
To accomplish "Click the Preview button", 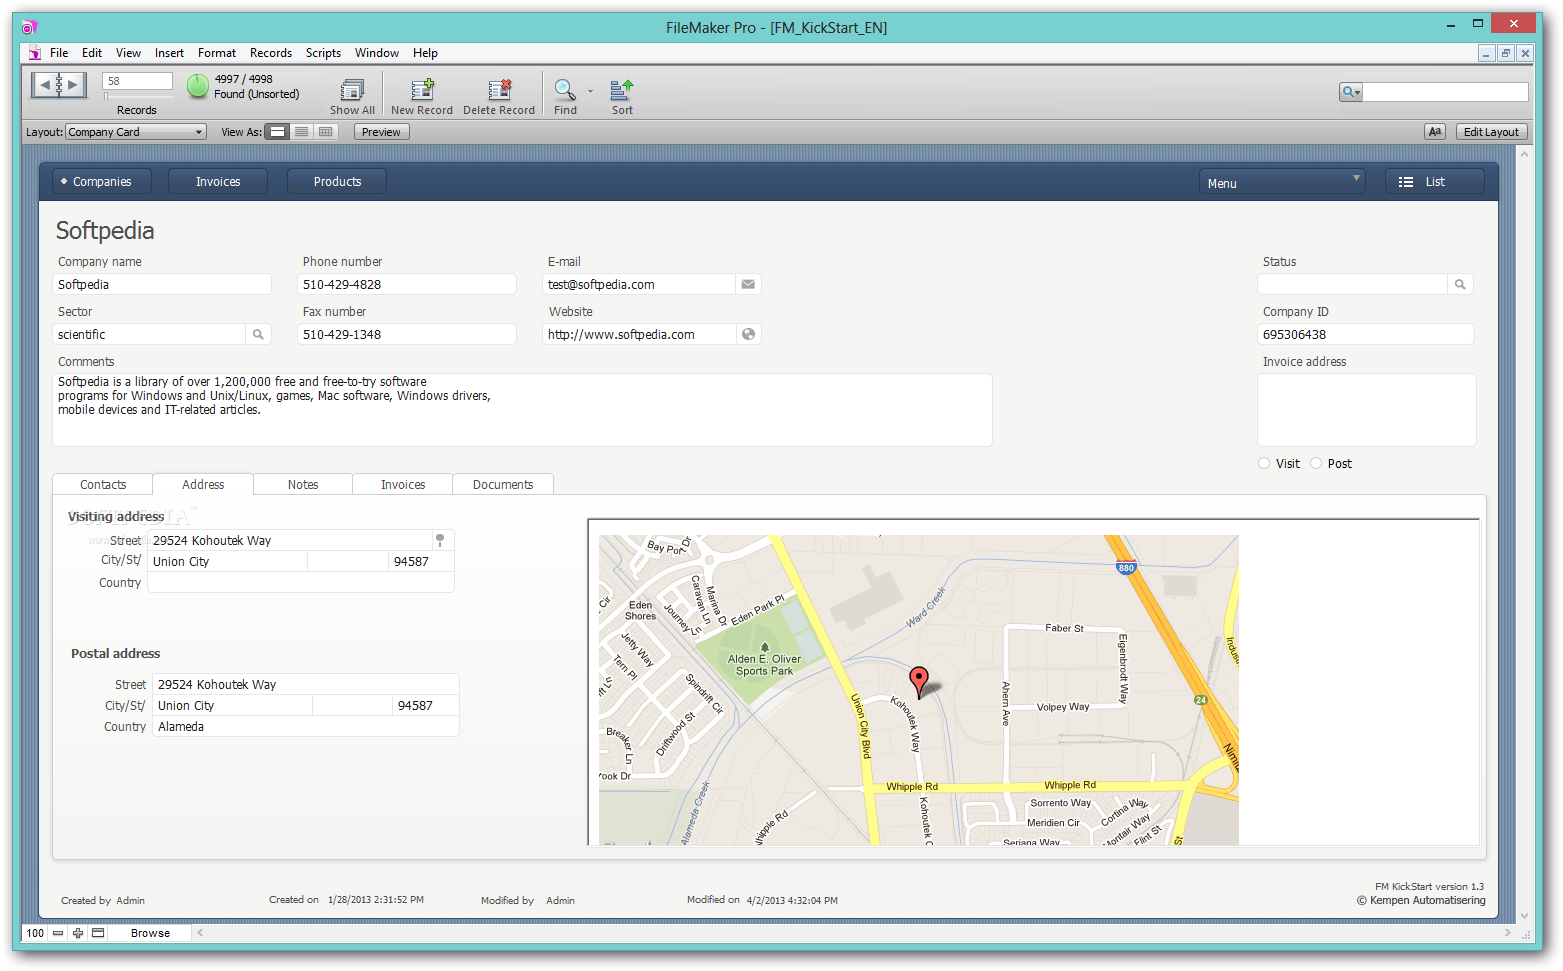I will pos(381,132).
